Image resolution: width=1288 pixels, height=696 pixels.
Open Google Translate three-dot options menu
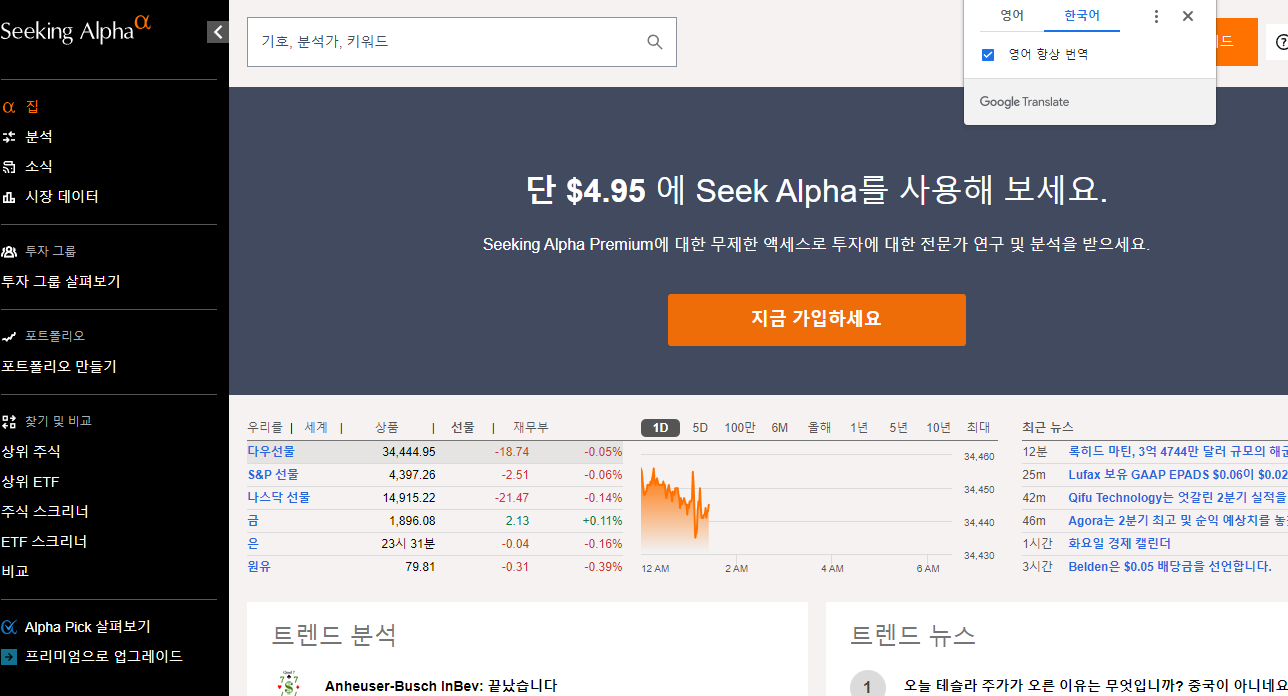[1155, 15]
